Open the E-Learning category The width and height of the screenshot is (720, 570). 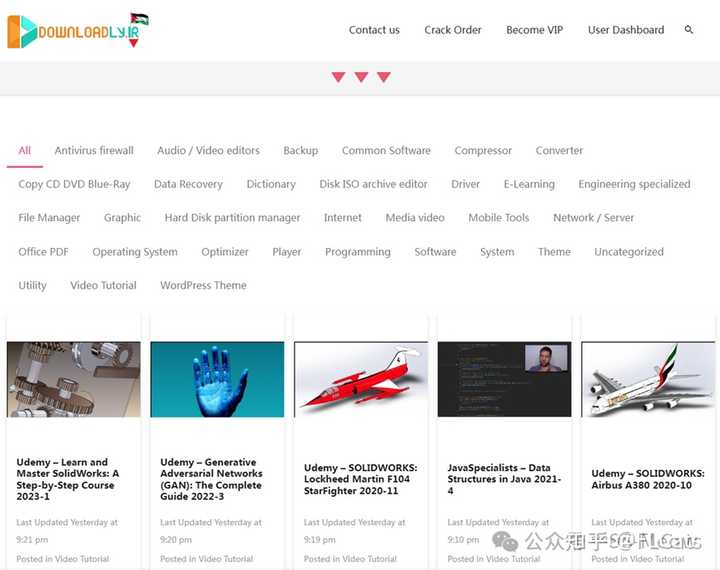tap(529, 184)
